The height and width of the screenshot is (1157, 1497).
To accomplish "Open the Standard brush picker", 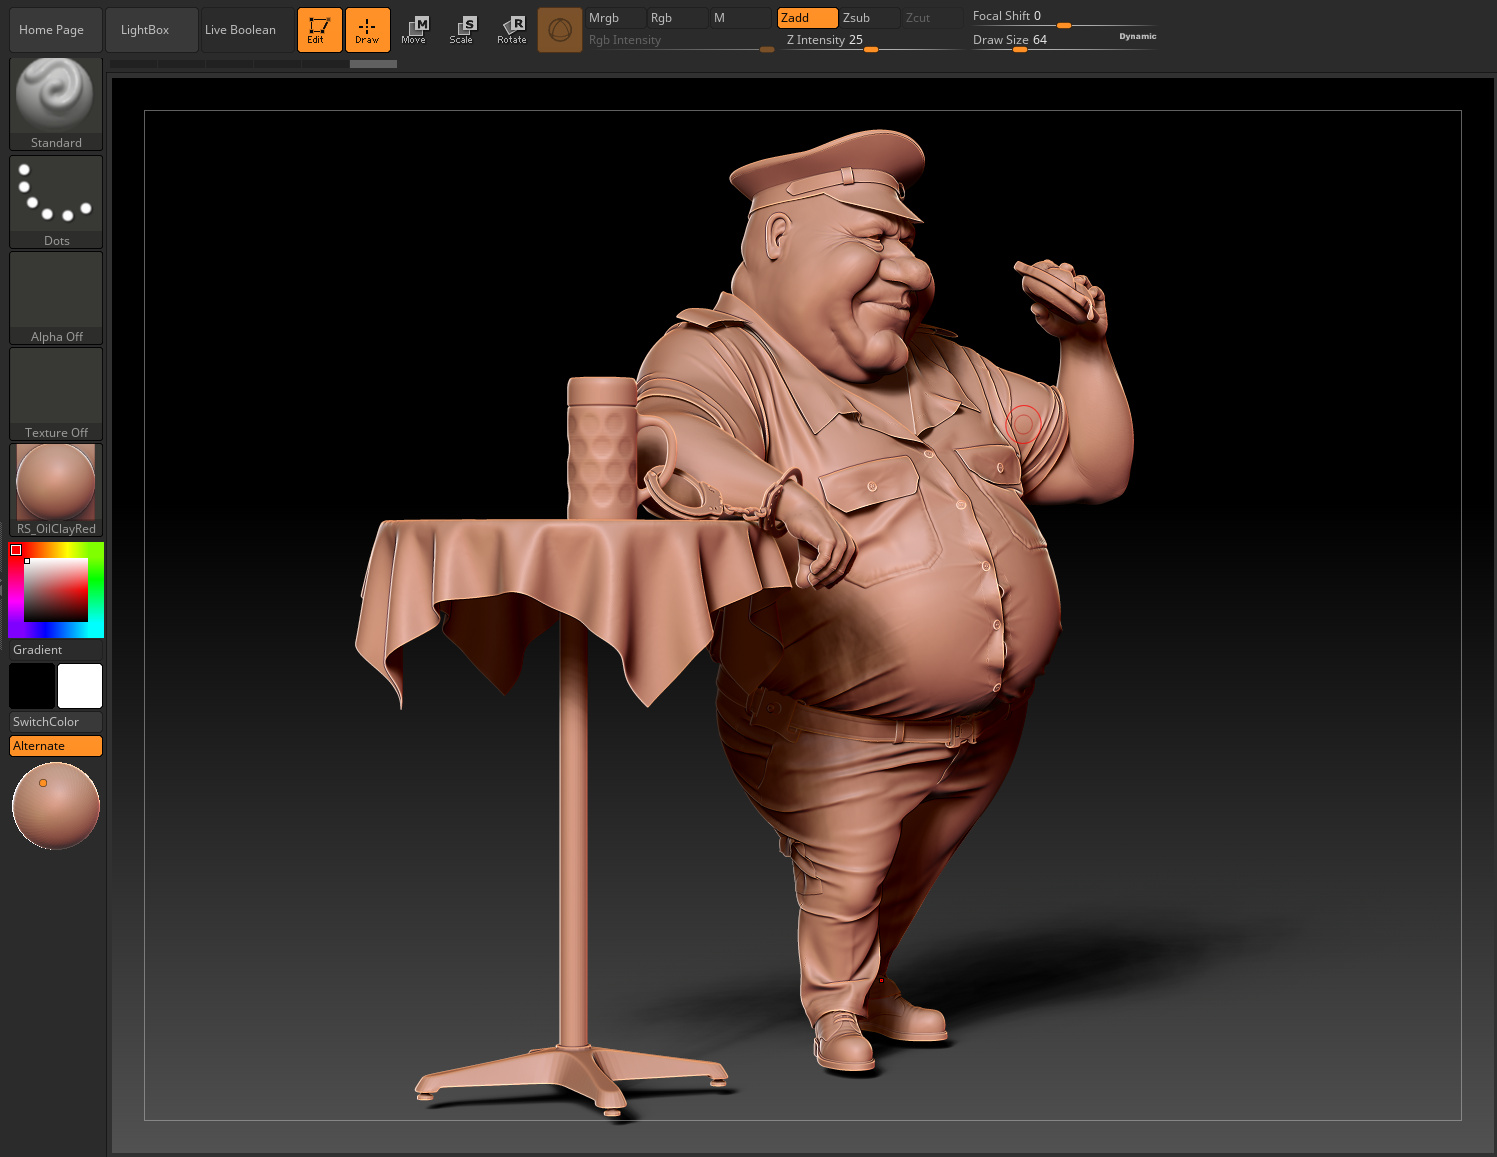I will (x=56, y=104).
